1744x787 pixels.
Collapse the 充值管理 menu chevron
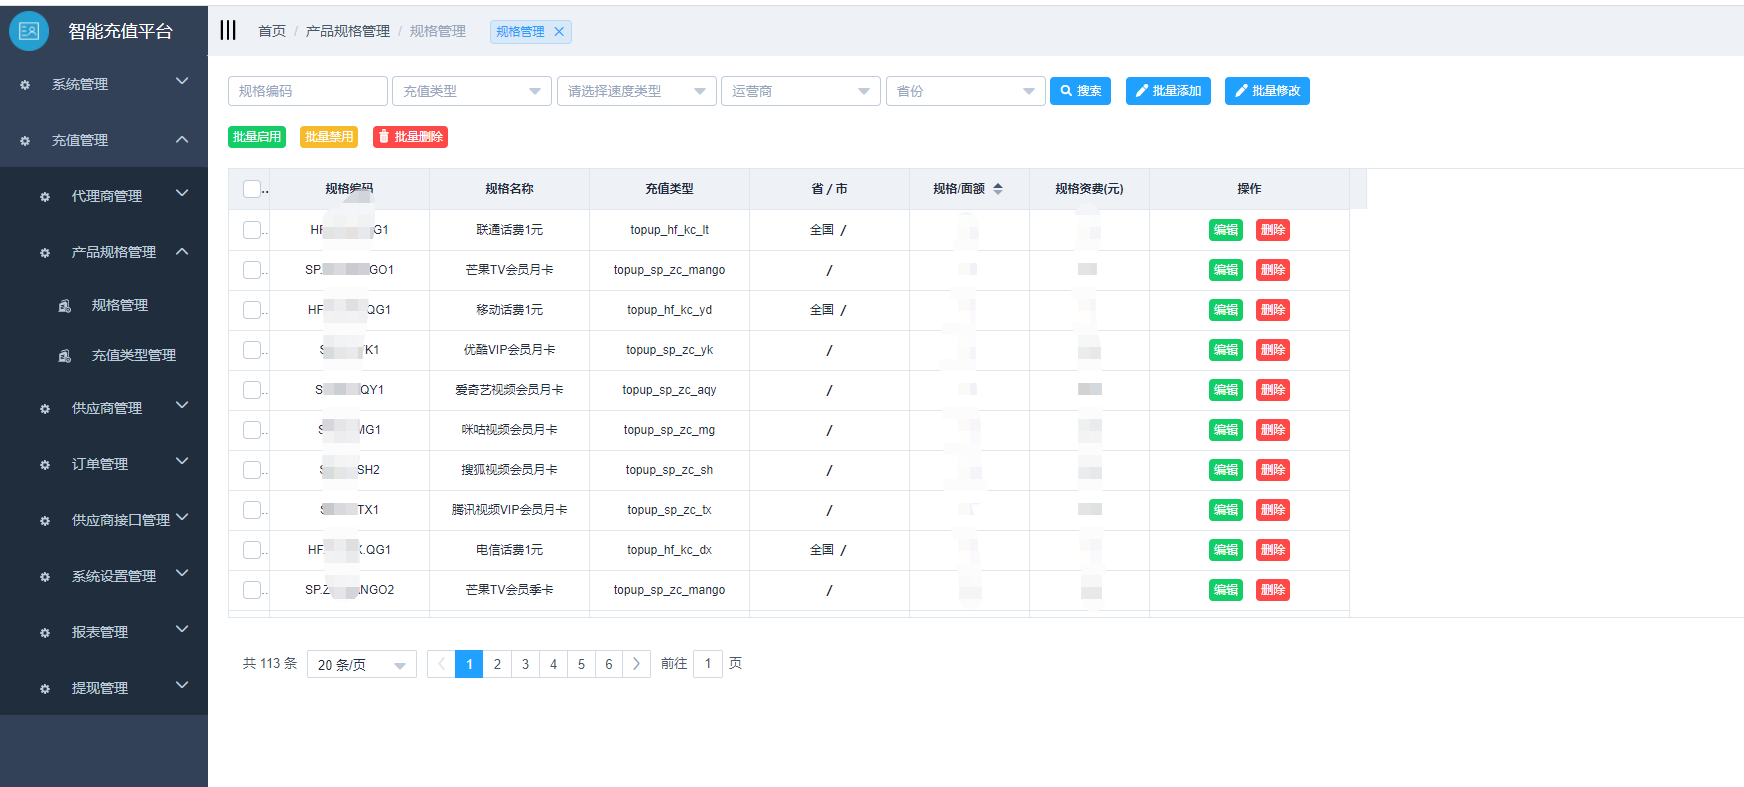pos(182,139)
